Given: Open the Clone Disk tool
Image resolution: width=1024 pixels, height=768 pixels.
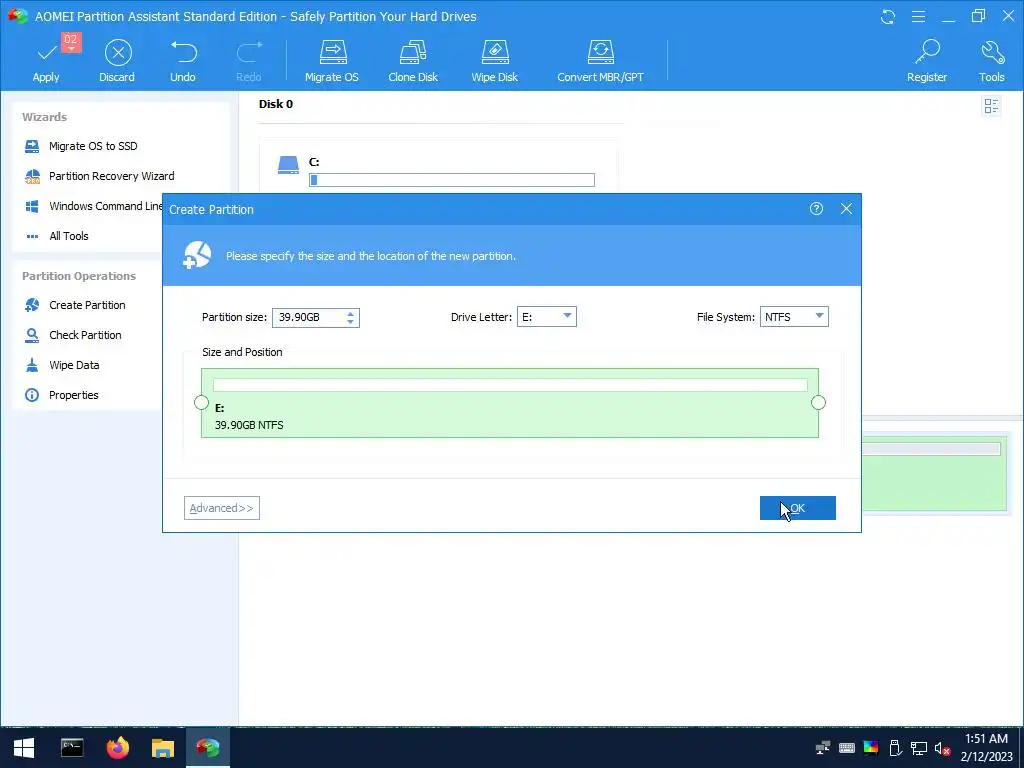Looking at the screenshot, I should 413,61.
